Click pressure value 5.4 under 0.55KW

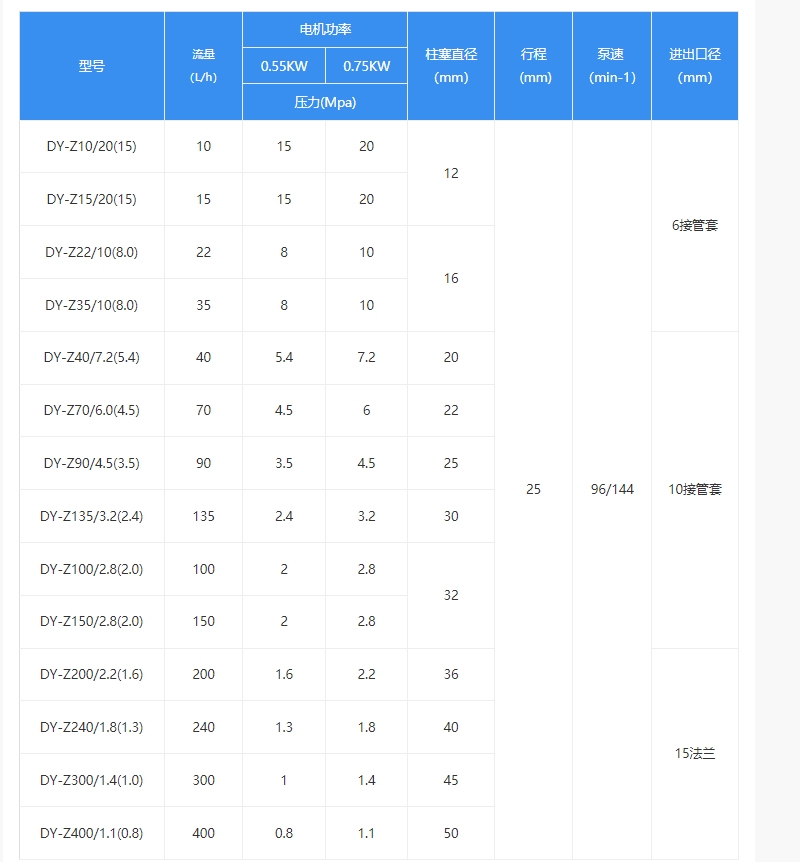[x=284, y=357]
